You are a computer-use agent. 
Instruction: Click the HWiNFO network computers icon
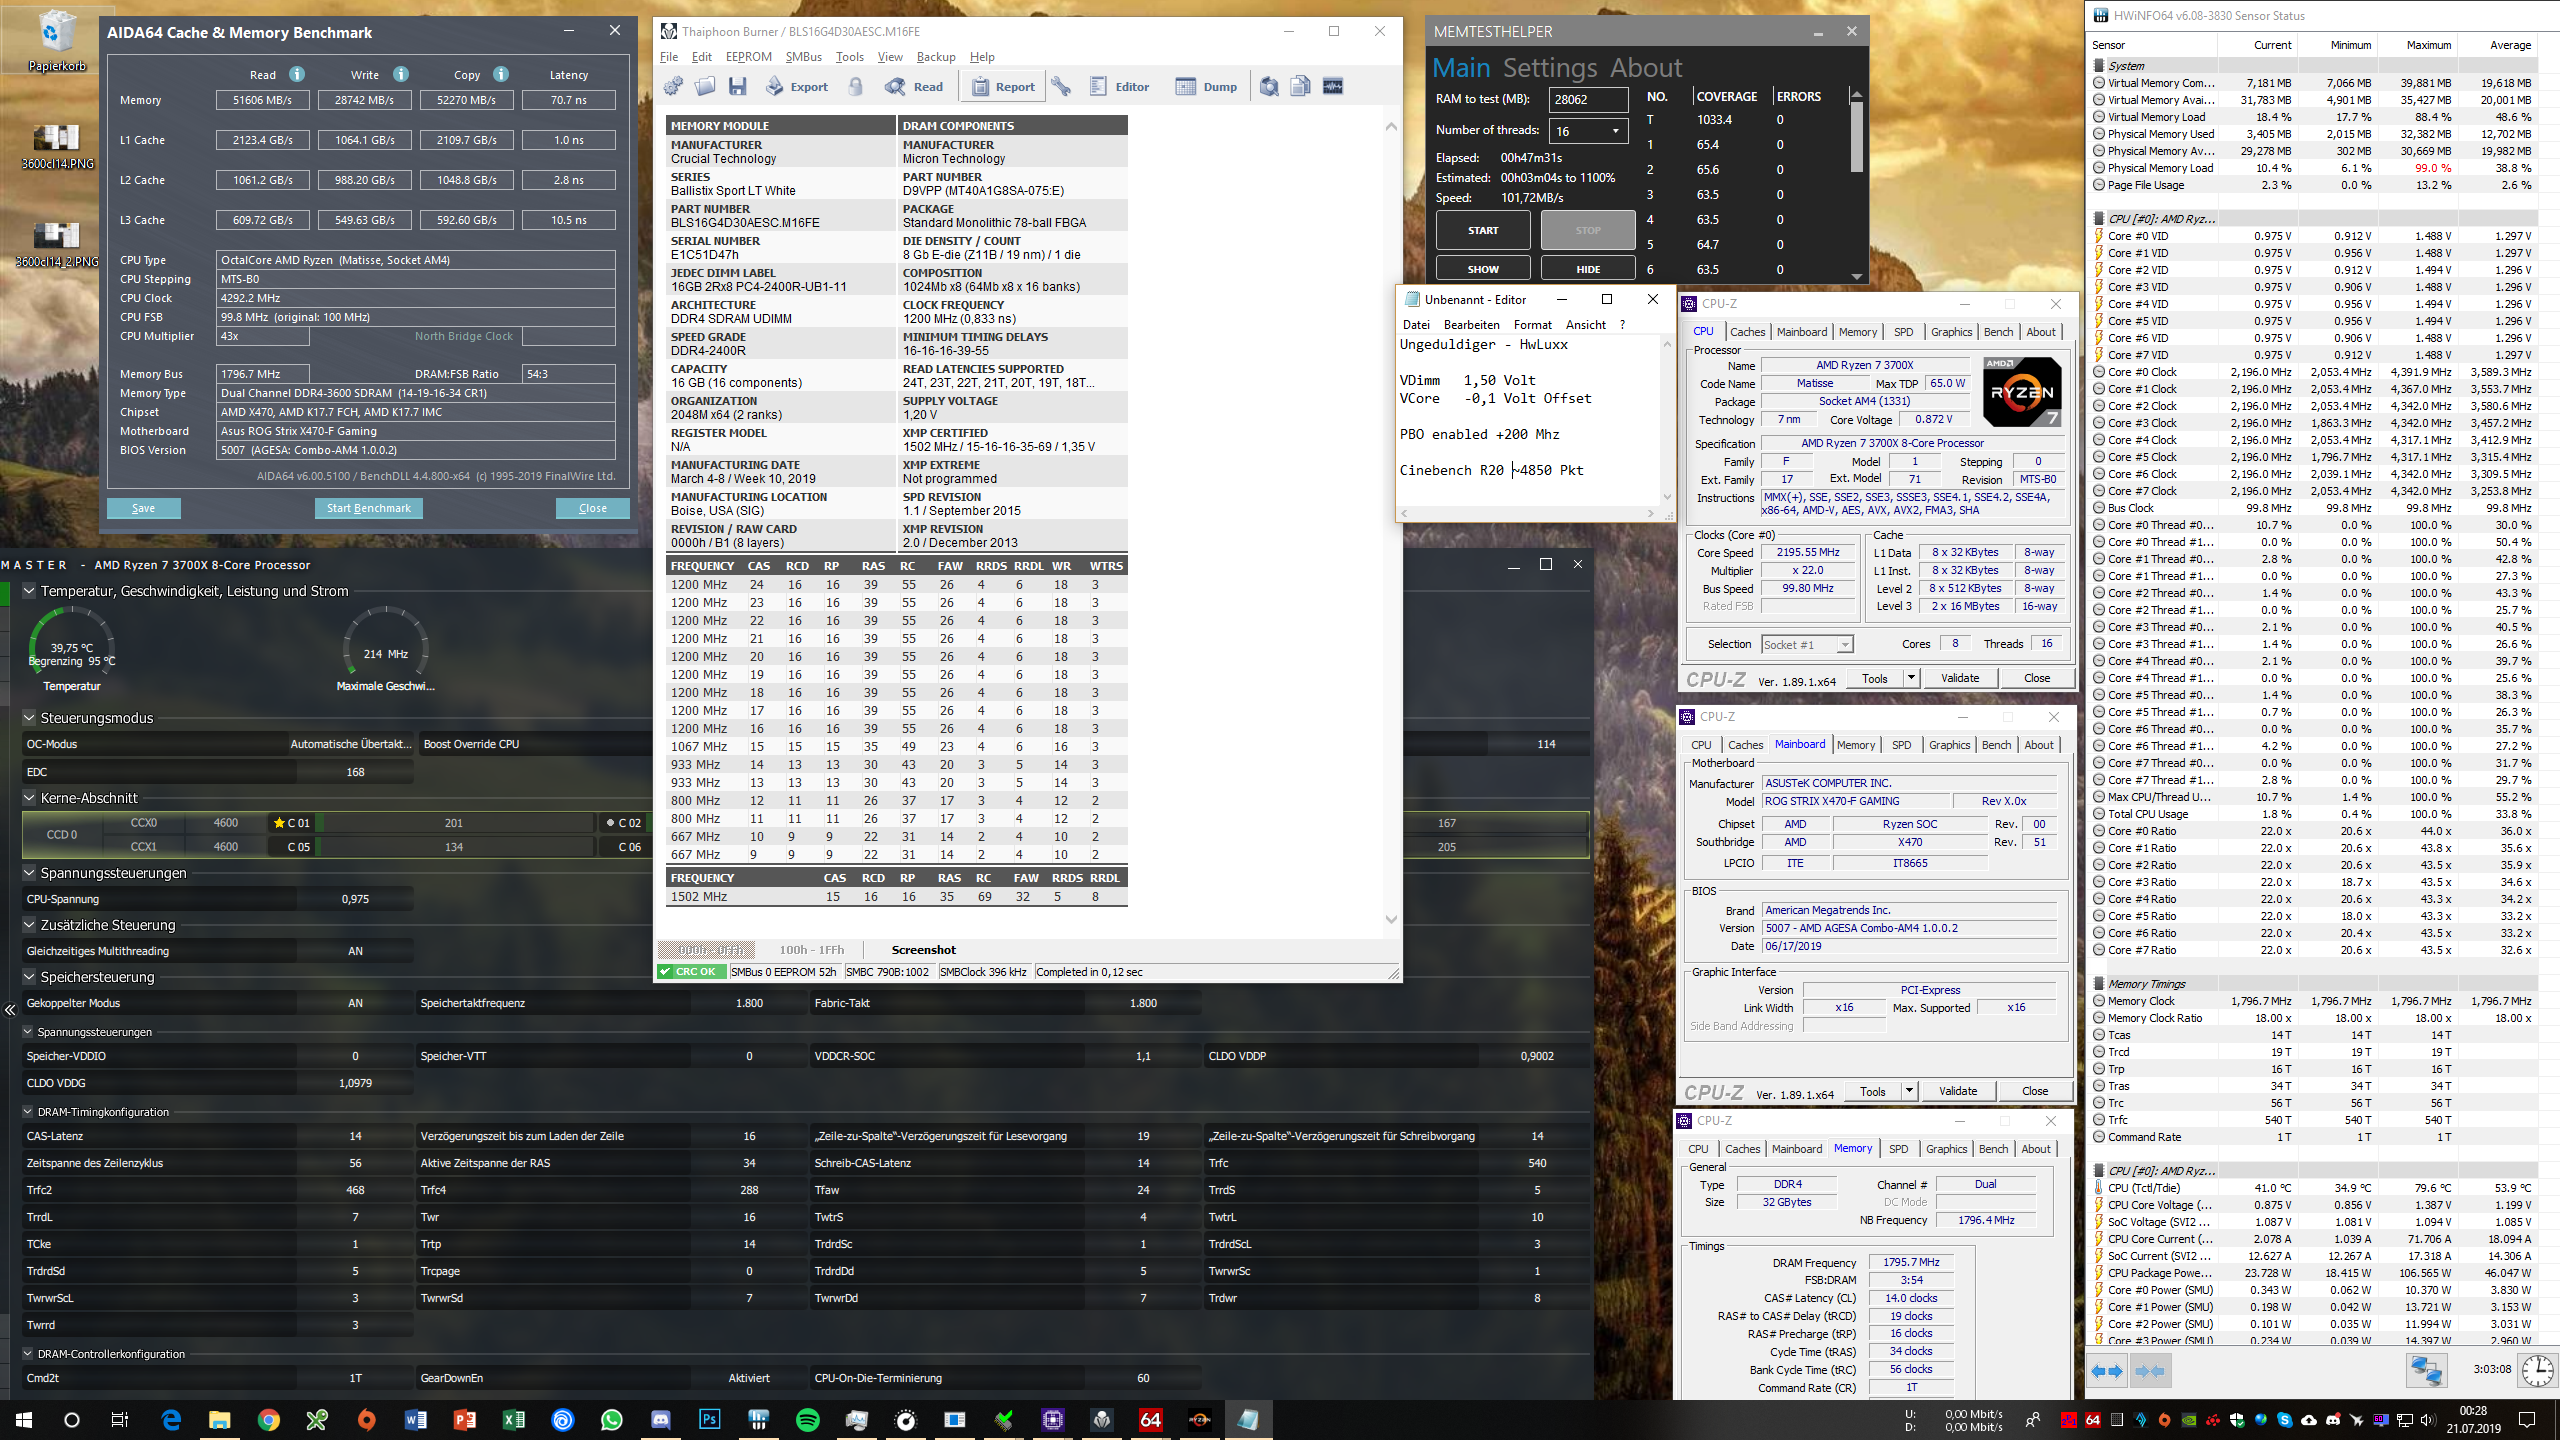click(x=2425, y=1370)
